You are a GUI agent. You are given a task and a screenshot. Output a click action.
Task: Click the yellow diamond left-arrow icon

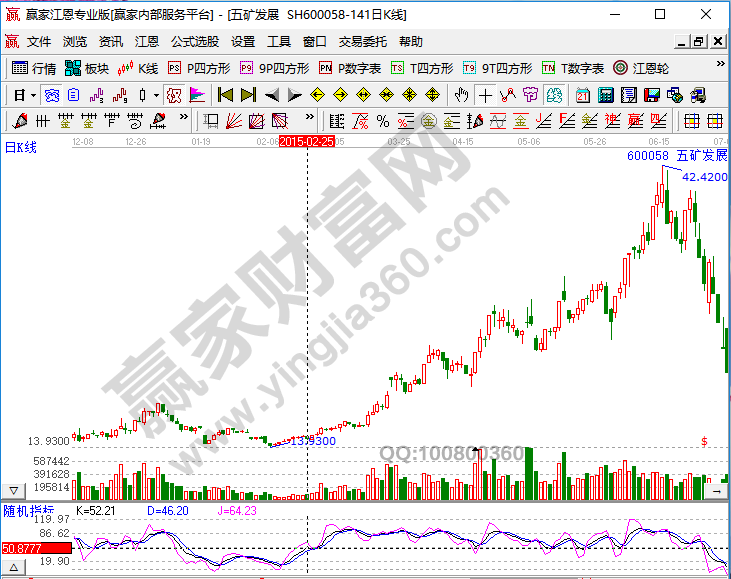point(317,95)
